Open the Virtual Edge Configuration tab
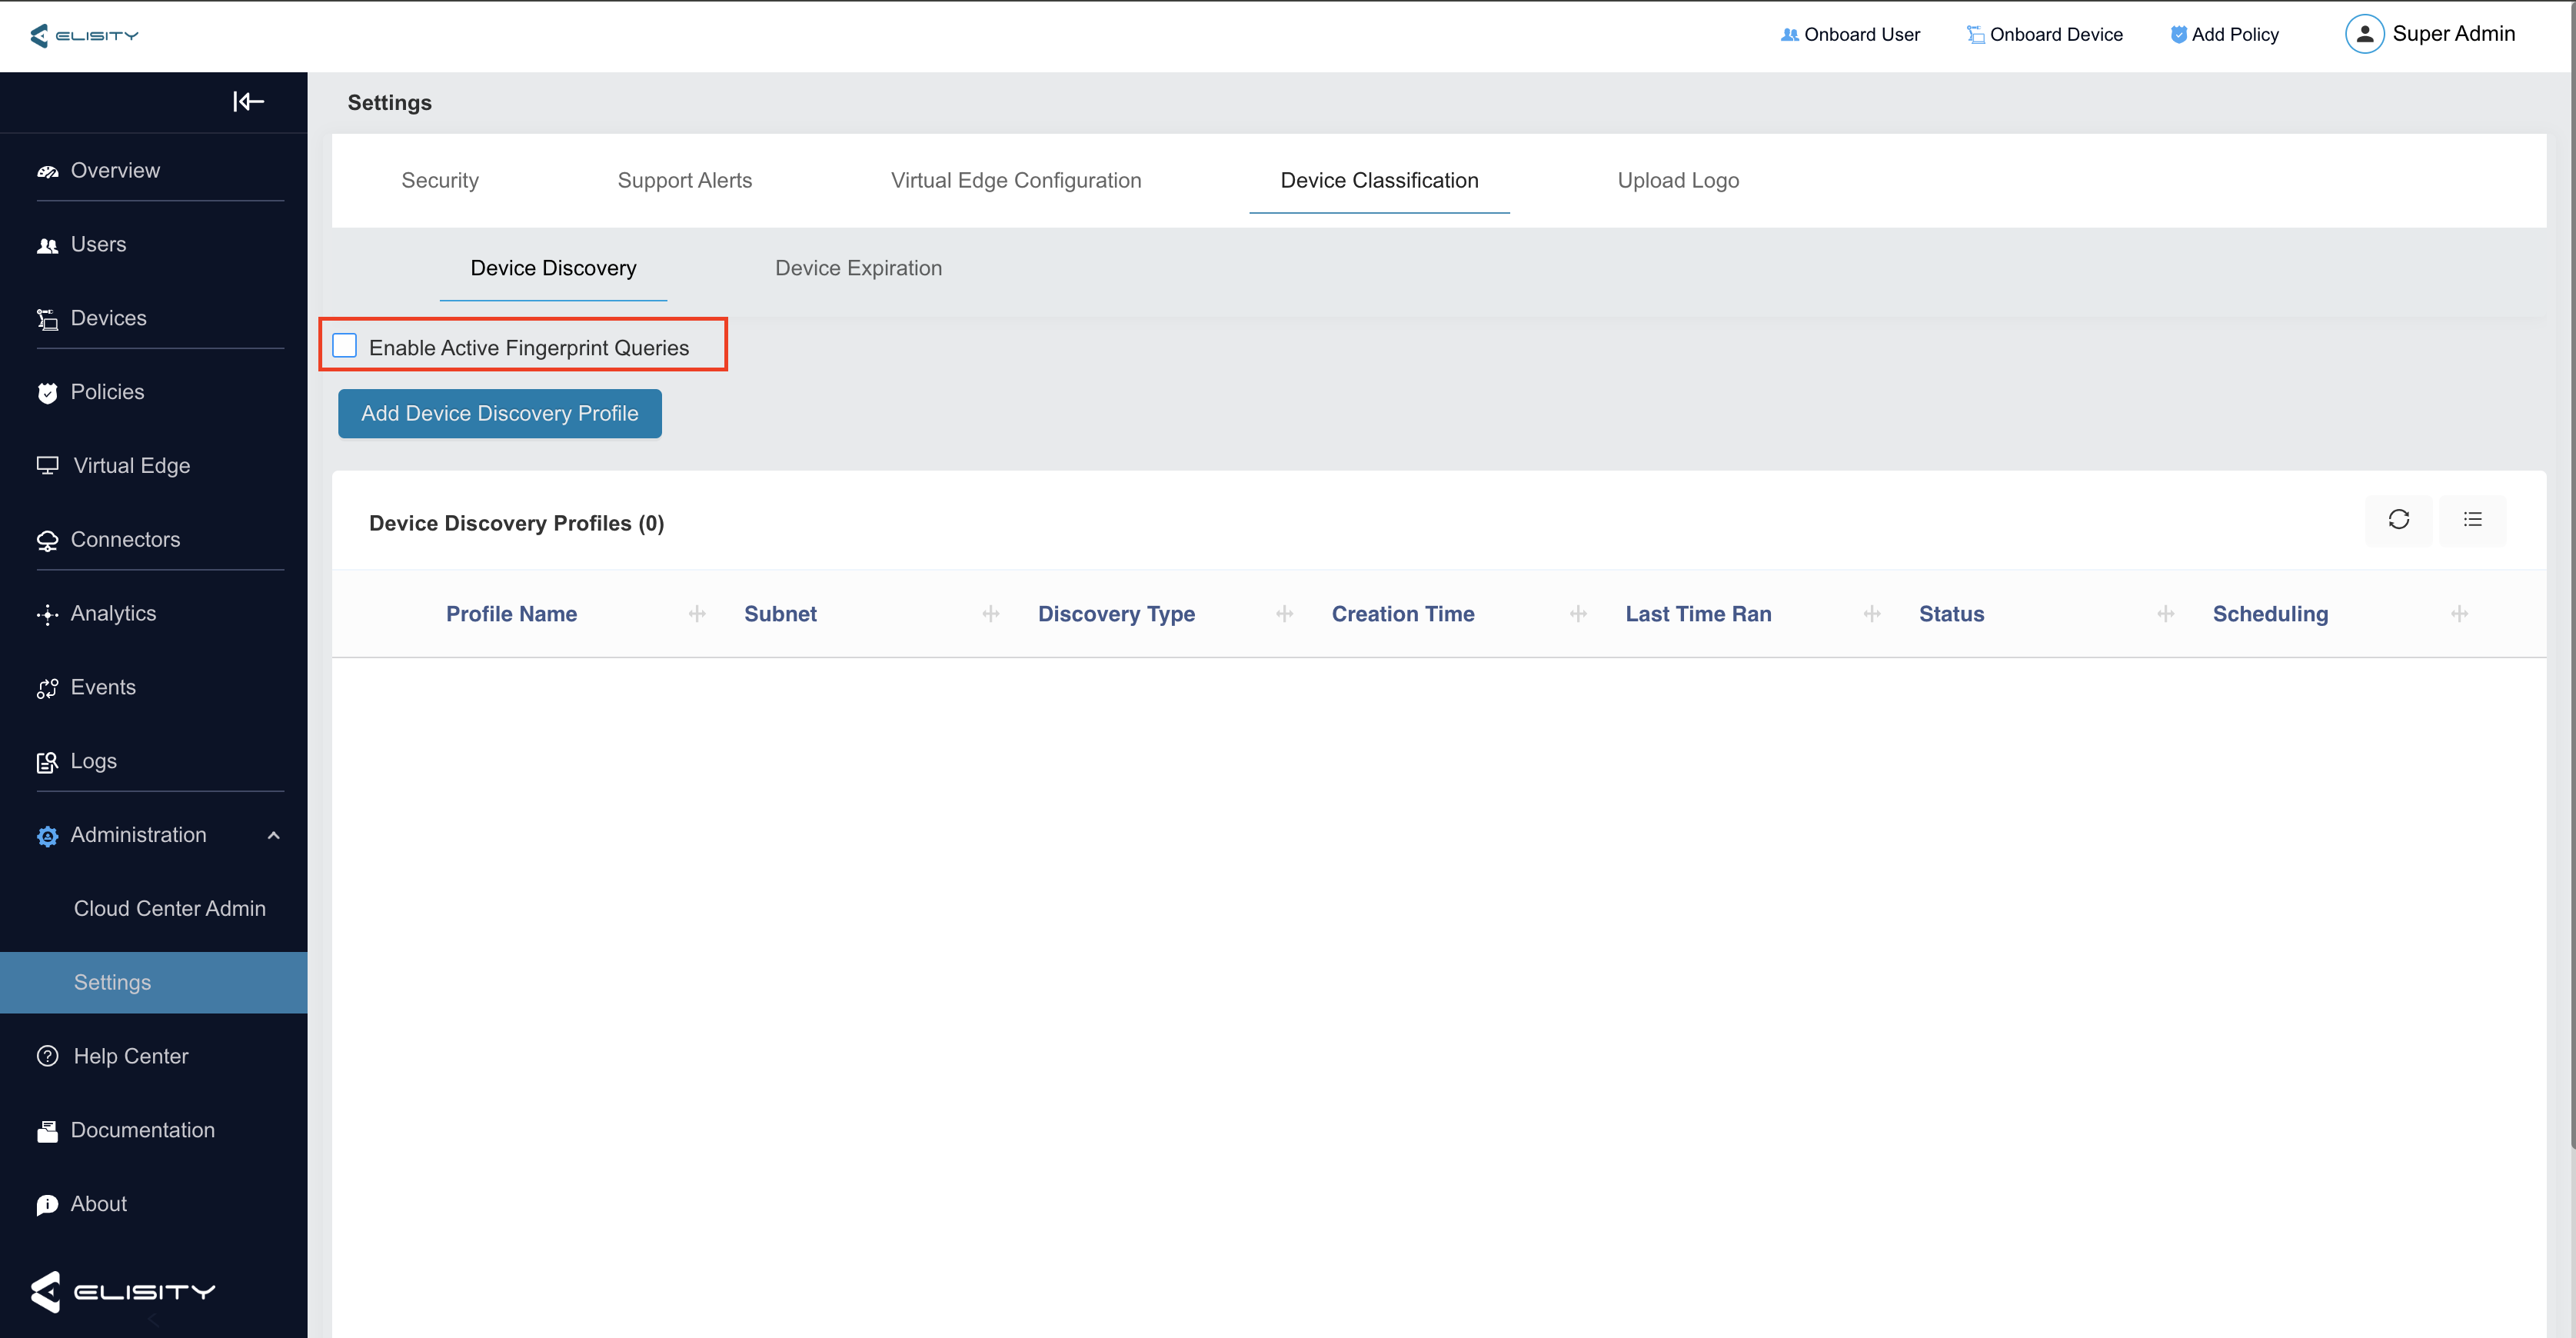The image size is (2576, 1338). click(x=1016, y=181)
